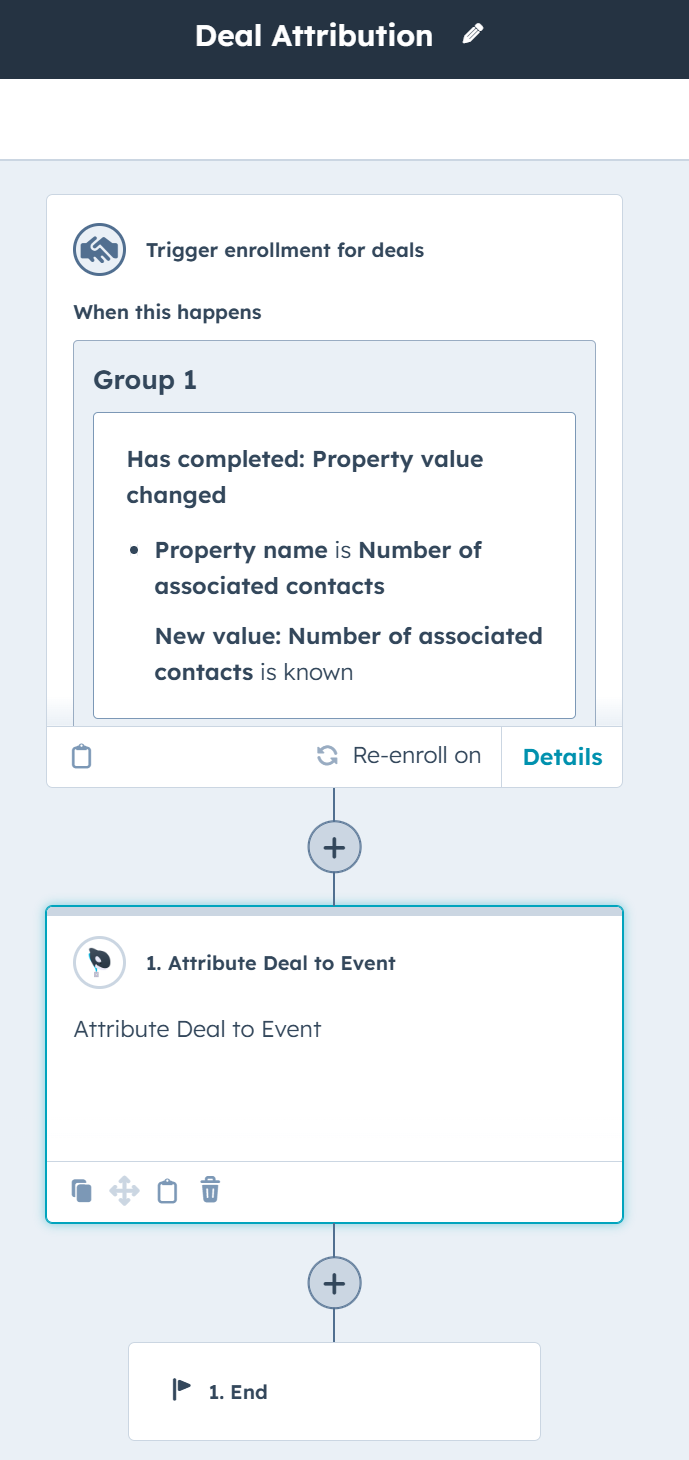Click the move action icon with four arrows

[x=124, y=1191]
